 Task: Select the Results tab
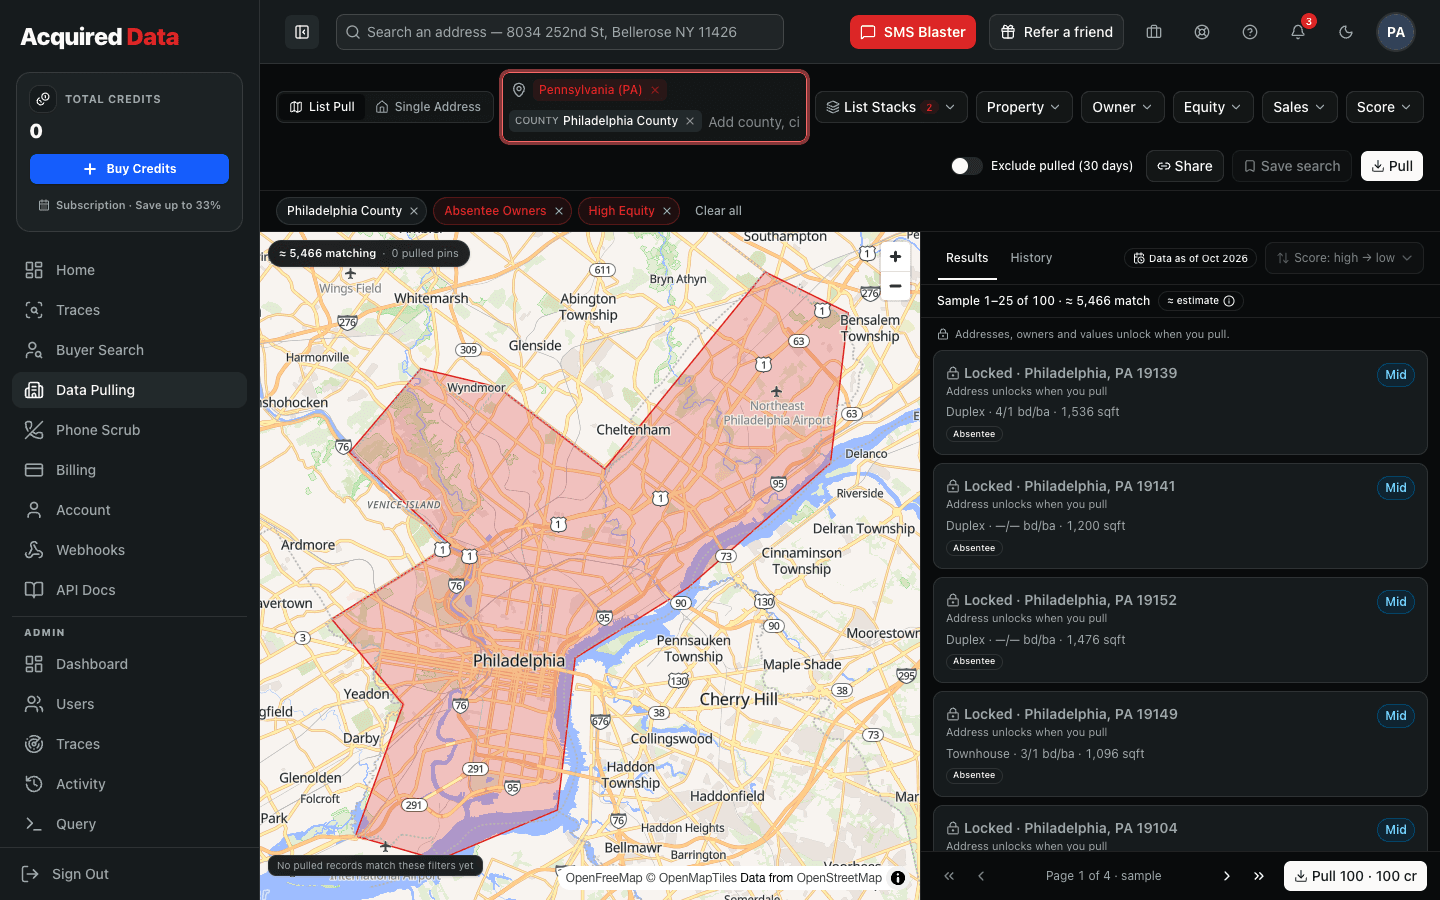click(967, 258)
